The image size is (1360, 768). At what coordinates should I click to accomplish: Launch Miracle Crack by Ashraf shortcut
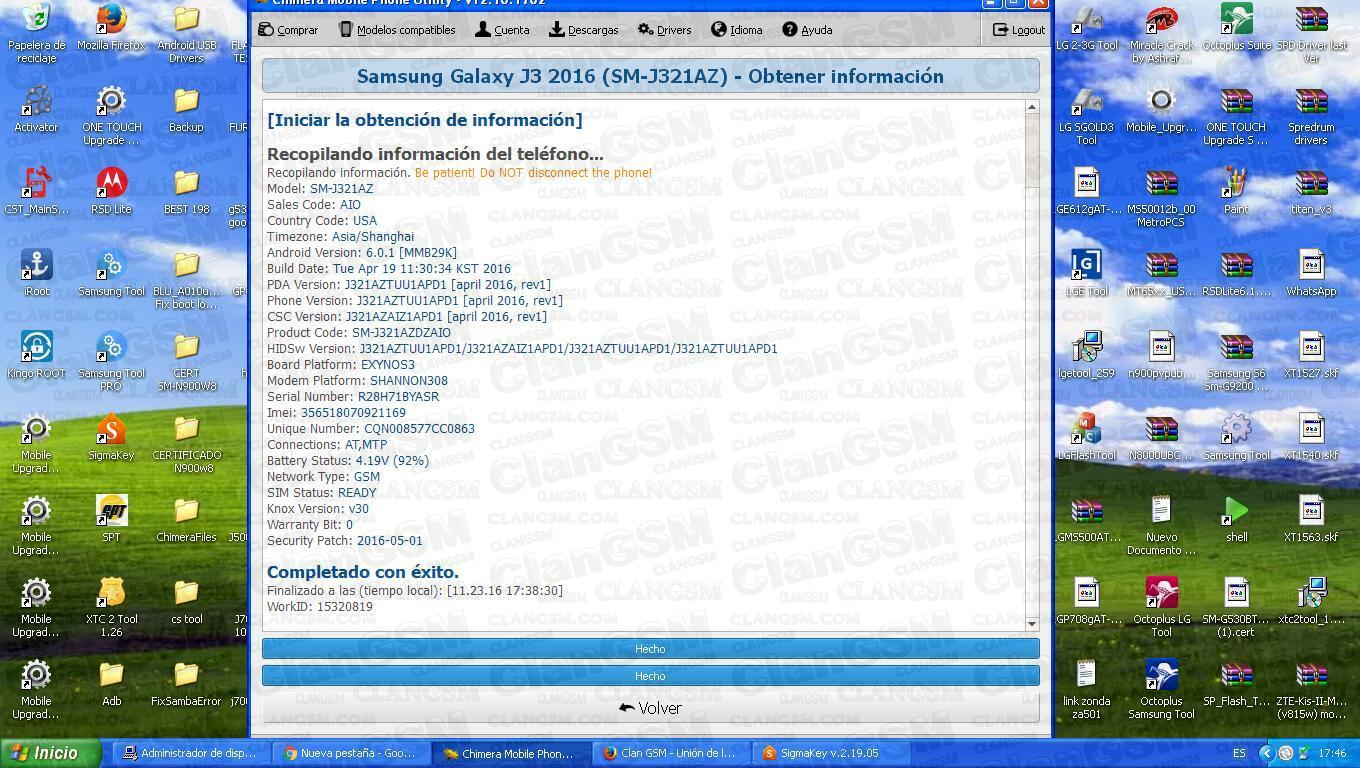click(x=1161, y=33)
